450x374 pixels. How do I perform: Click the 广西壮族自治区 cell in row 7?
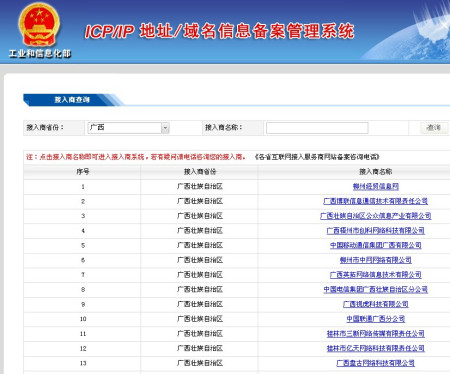pos(200,275)
